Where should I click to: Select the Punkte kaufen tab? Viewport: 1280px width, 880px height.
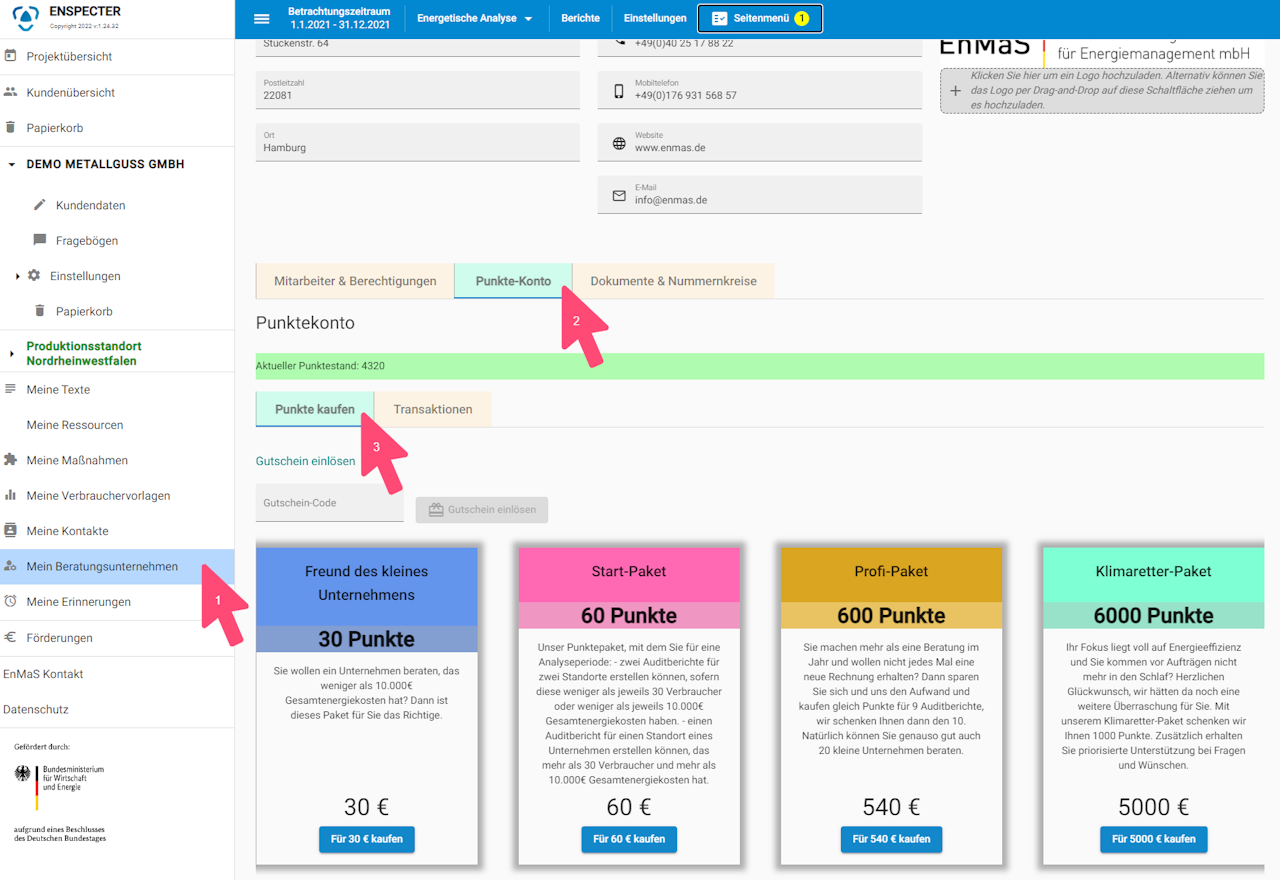(x=315, y=409)
